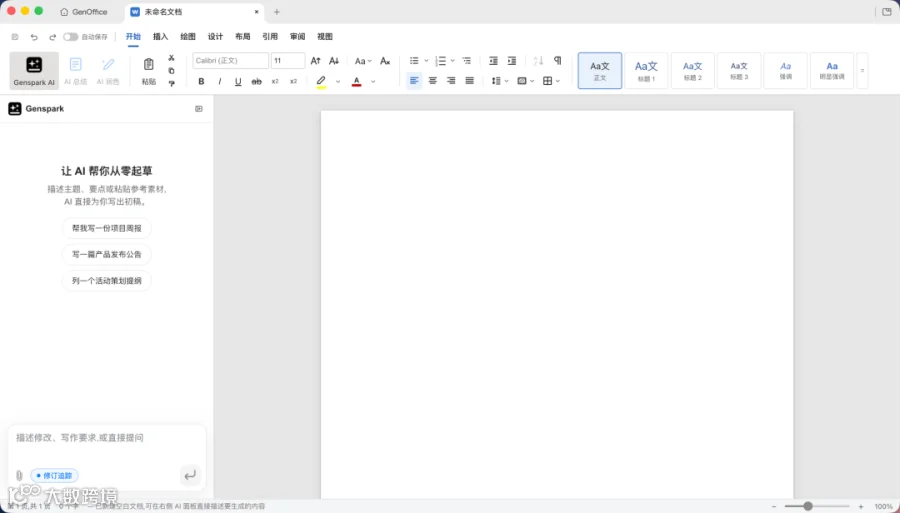Open the line spacing dropdown

pyautogui.click(x=499, y=81)
